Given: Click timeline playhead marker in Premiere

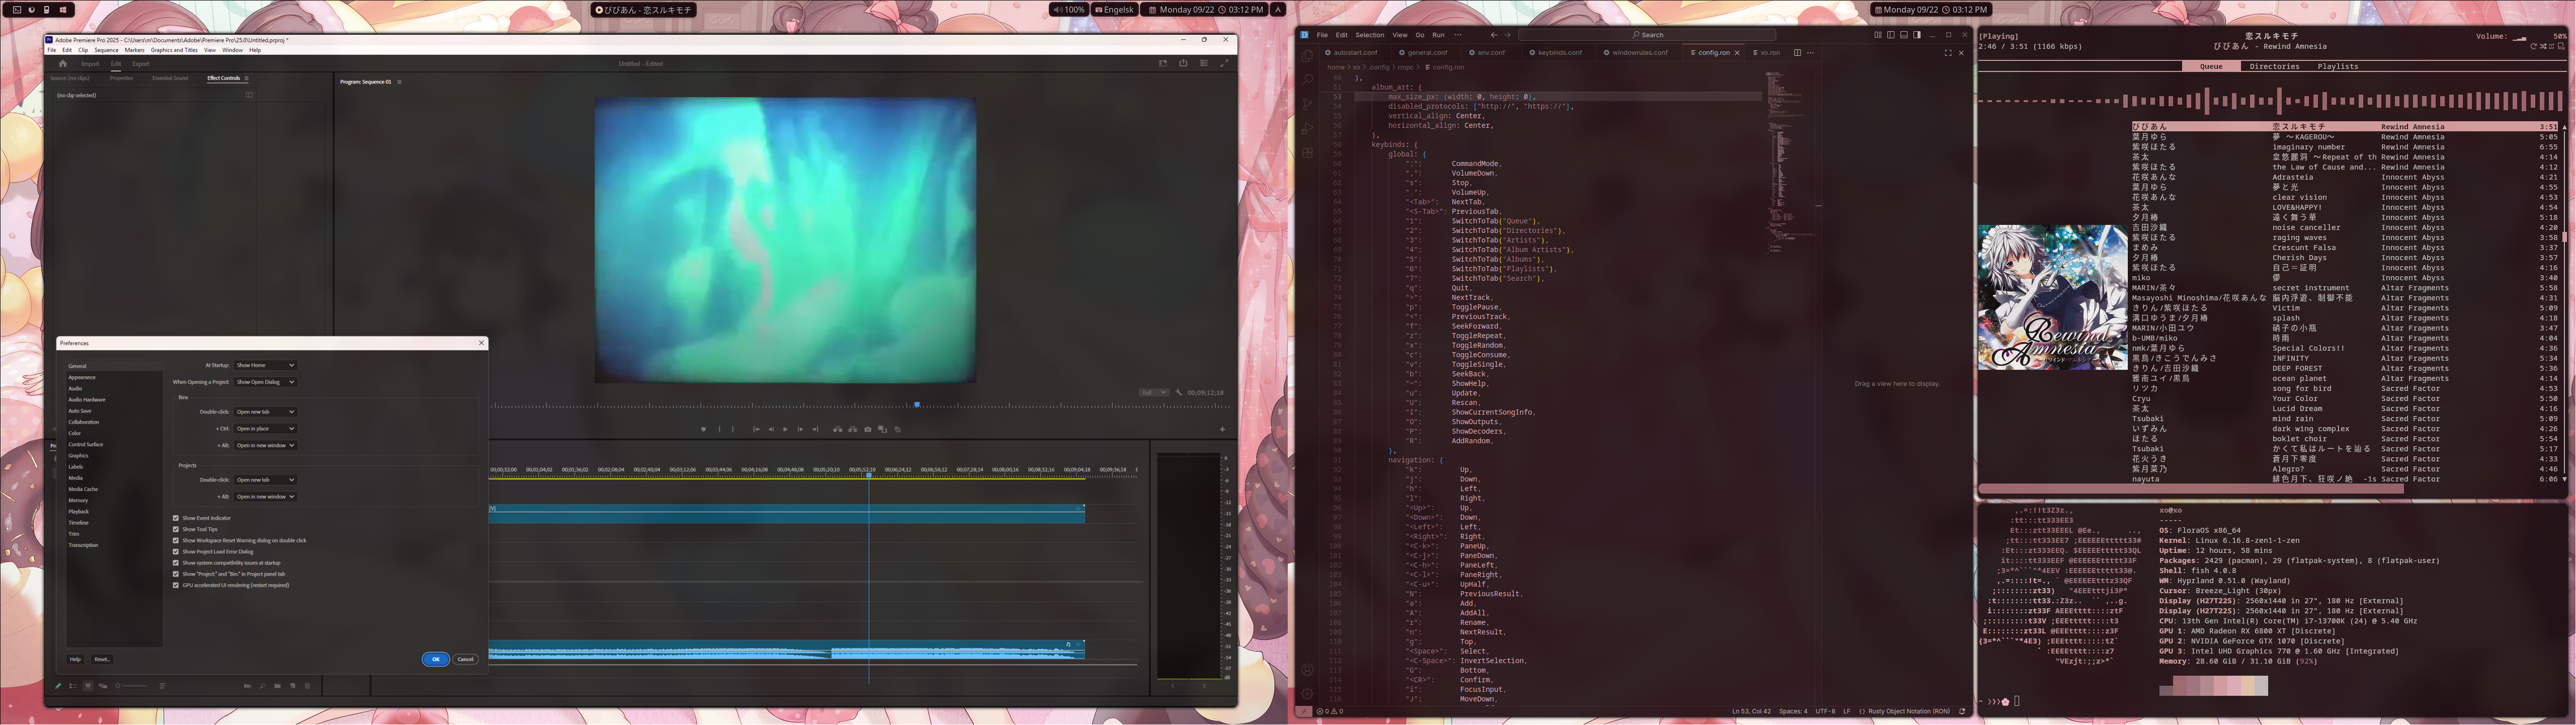Looking at the screenshot, I should coord(868,475).
